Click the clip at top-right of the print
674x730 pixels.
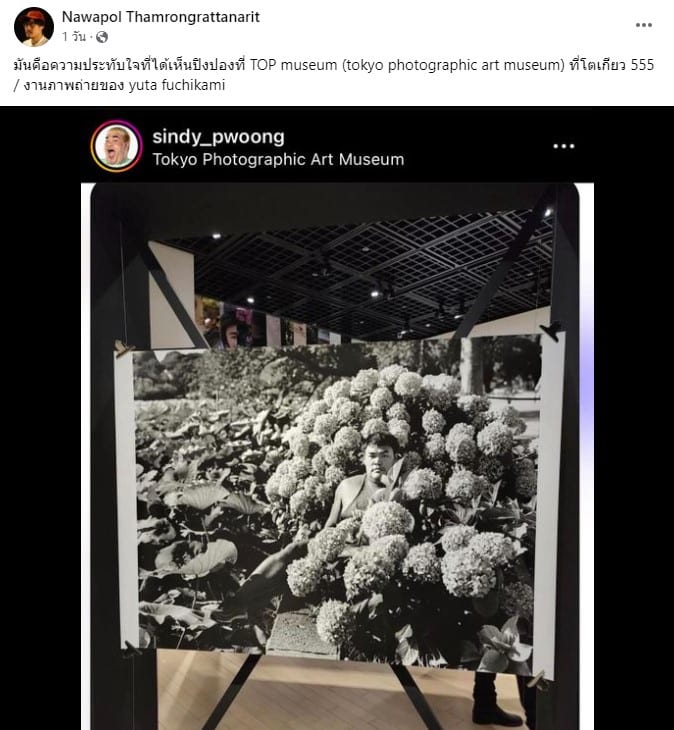552,331
